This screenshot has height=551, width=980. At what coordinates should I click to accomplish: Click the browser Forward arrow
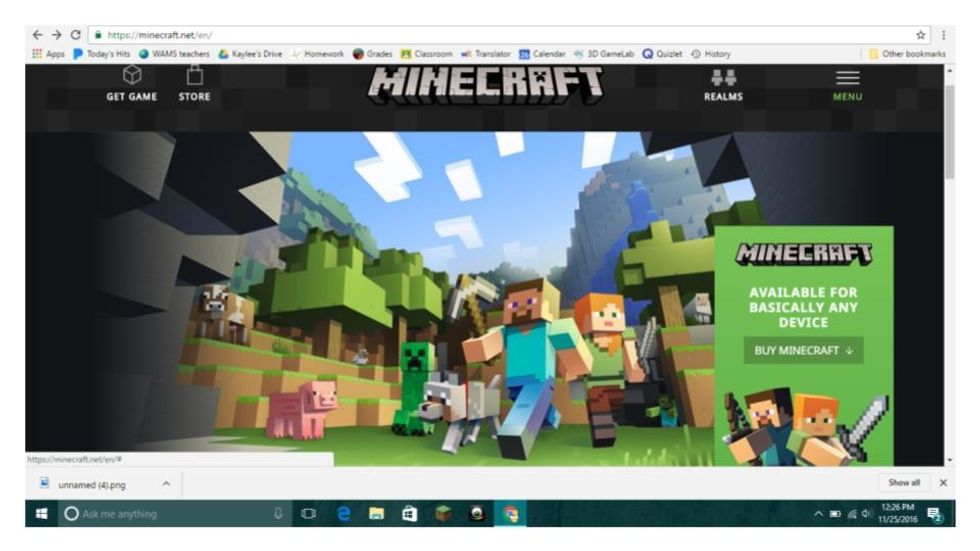pyautogui.click(x=57, y=35)
